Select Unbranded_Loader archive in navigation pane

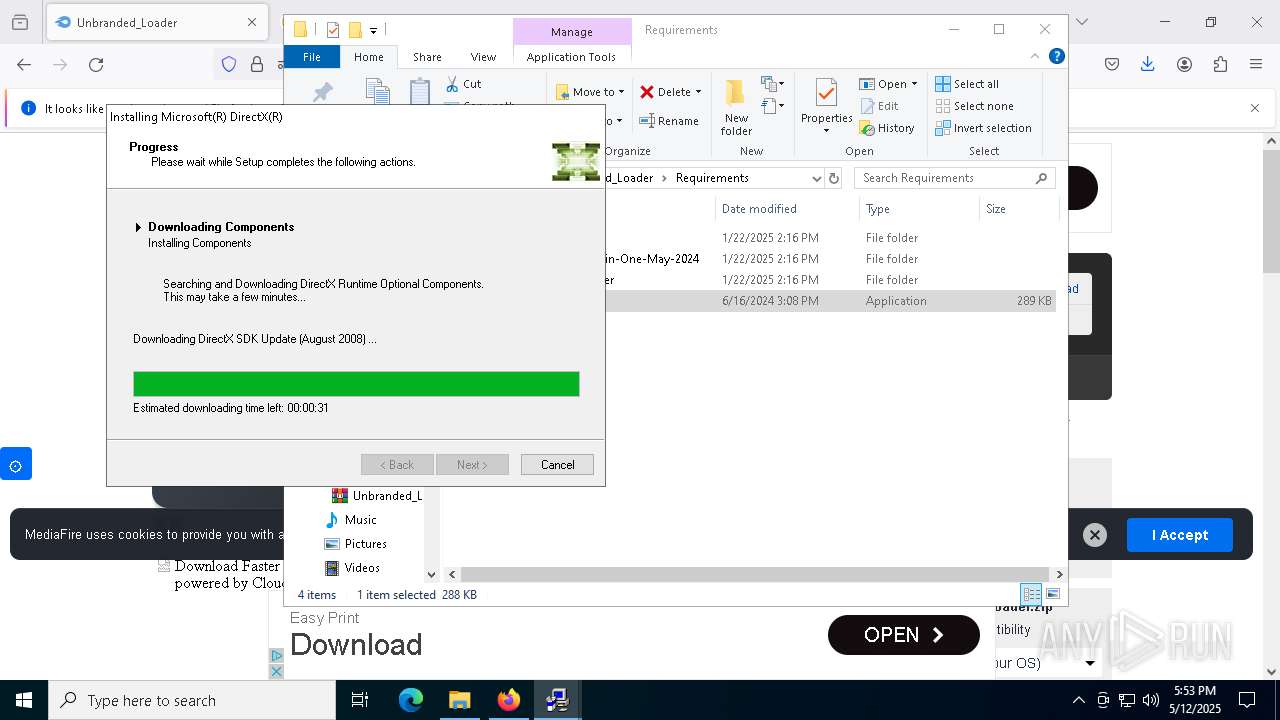tap(376, 496)
